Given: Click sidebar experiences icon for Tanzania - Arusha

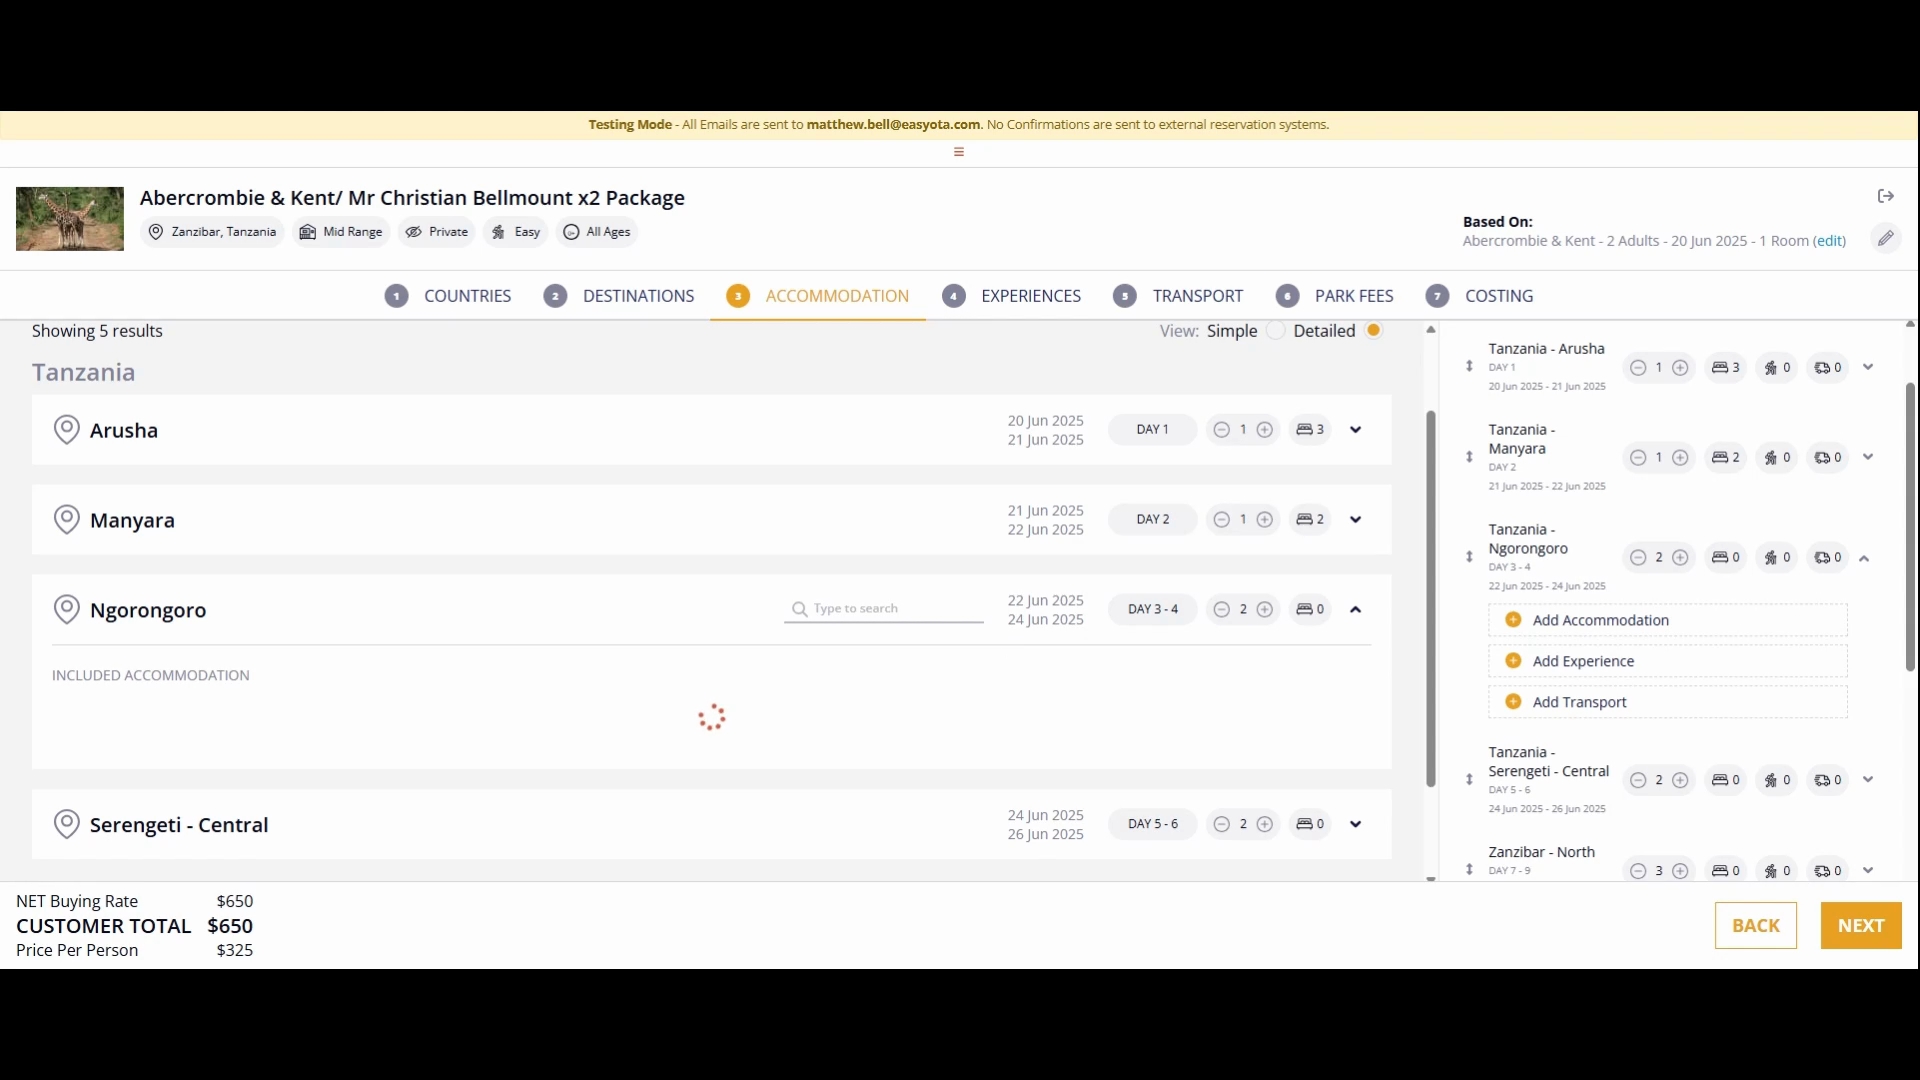Looking at the screenshot, I should pyautogui.click(x=1777, y=368).
